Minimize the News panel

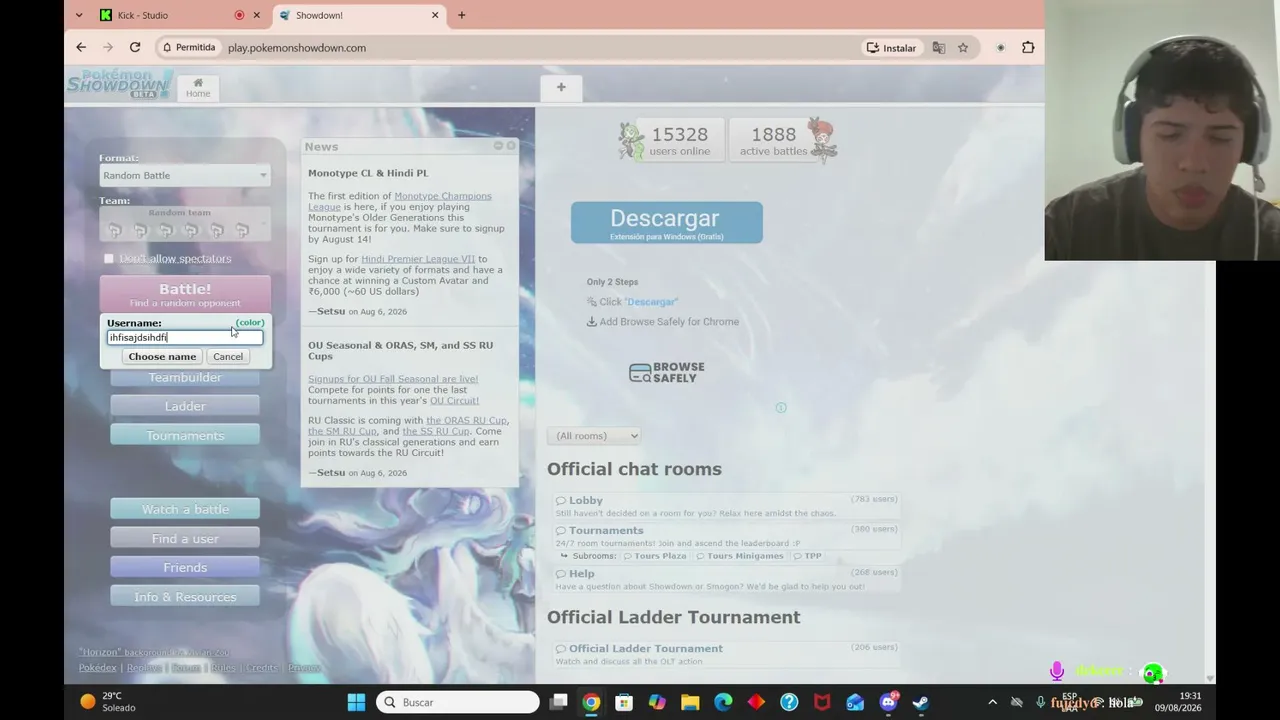(x=498, y=146)
